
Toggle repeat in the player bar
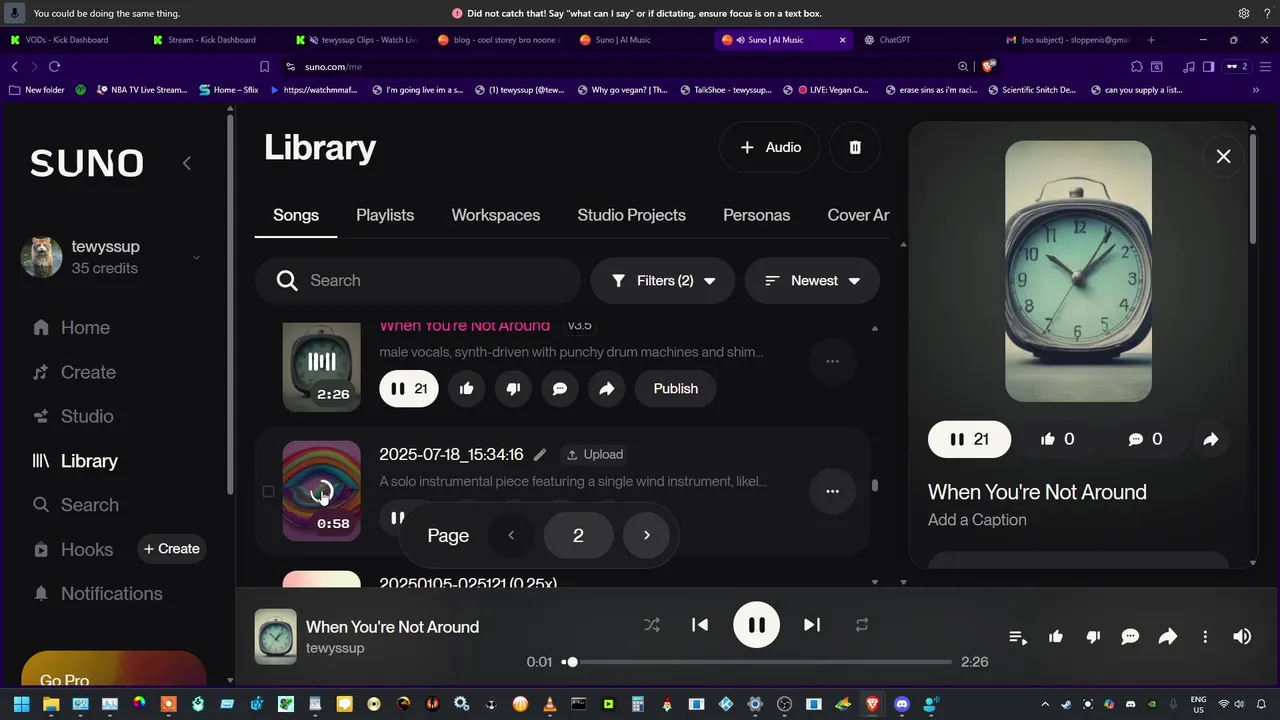point(861,625)
